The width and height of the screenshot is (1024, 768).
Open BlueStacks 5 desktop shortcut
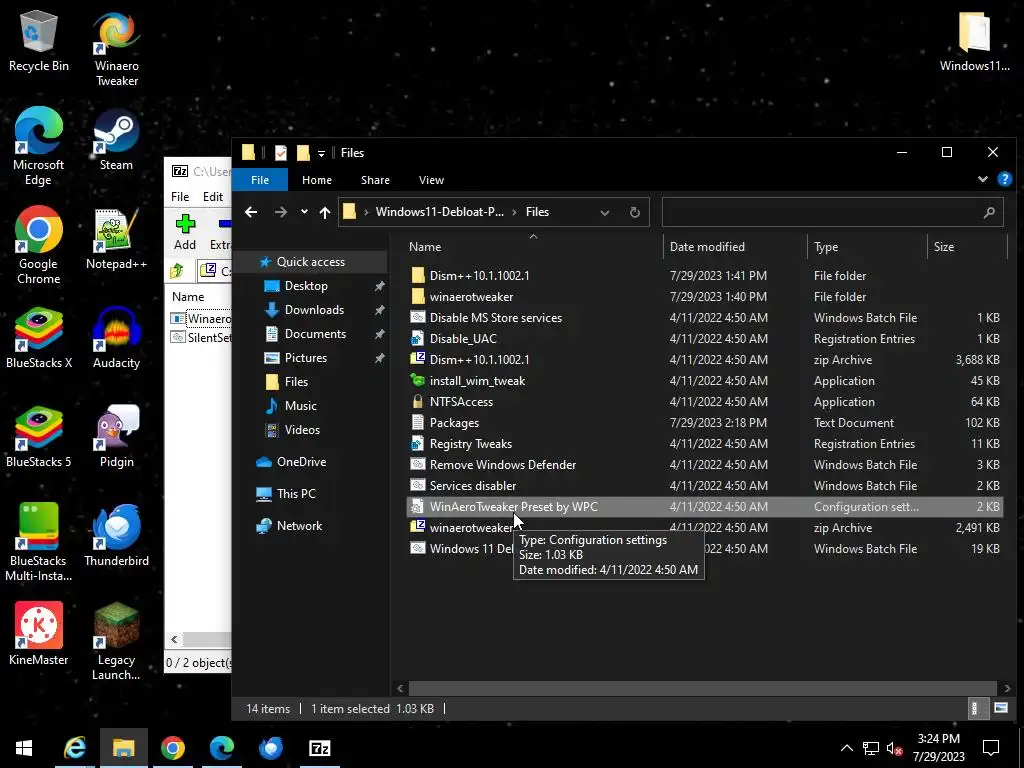click(x=39, y=438)
